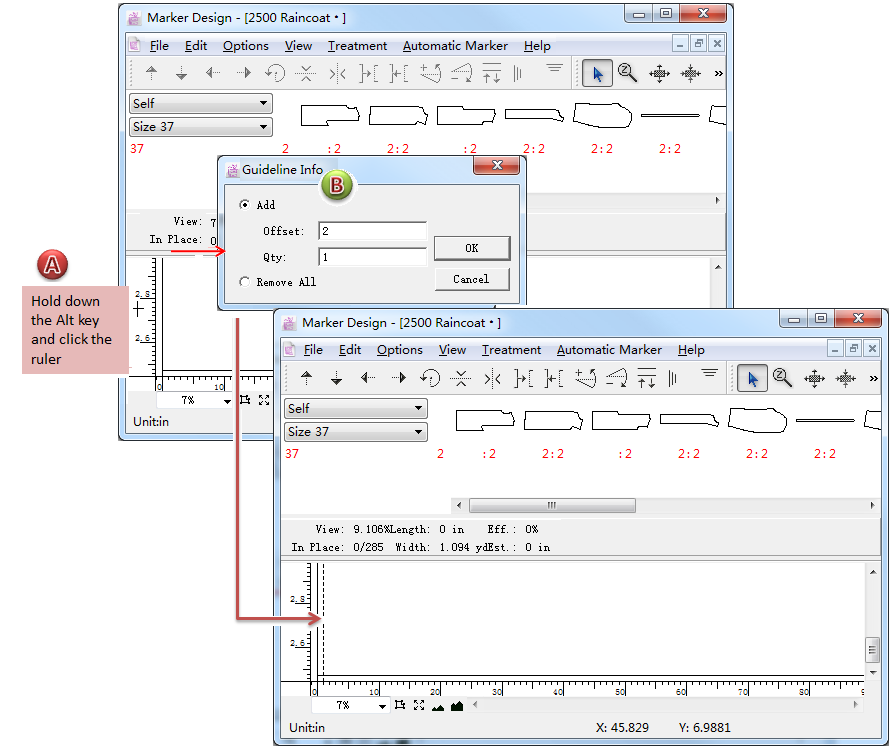Viewport: 894px width, 750px height.
Task: Click the piece list horizontal scrollbar thumb
Action: [550, 505]
